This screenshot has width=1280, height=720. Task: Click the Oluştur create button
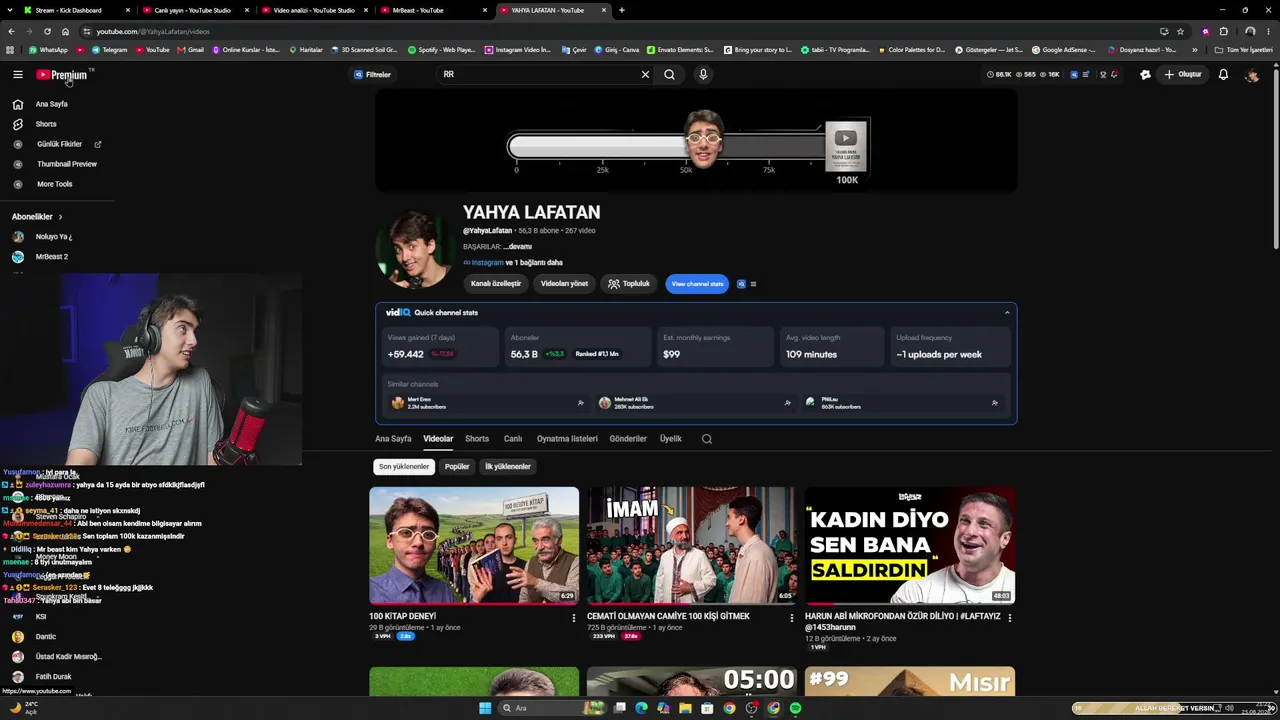1182,75
